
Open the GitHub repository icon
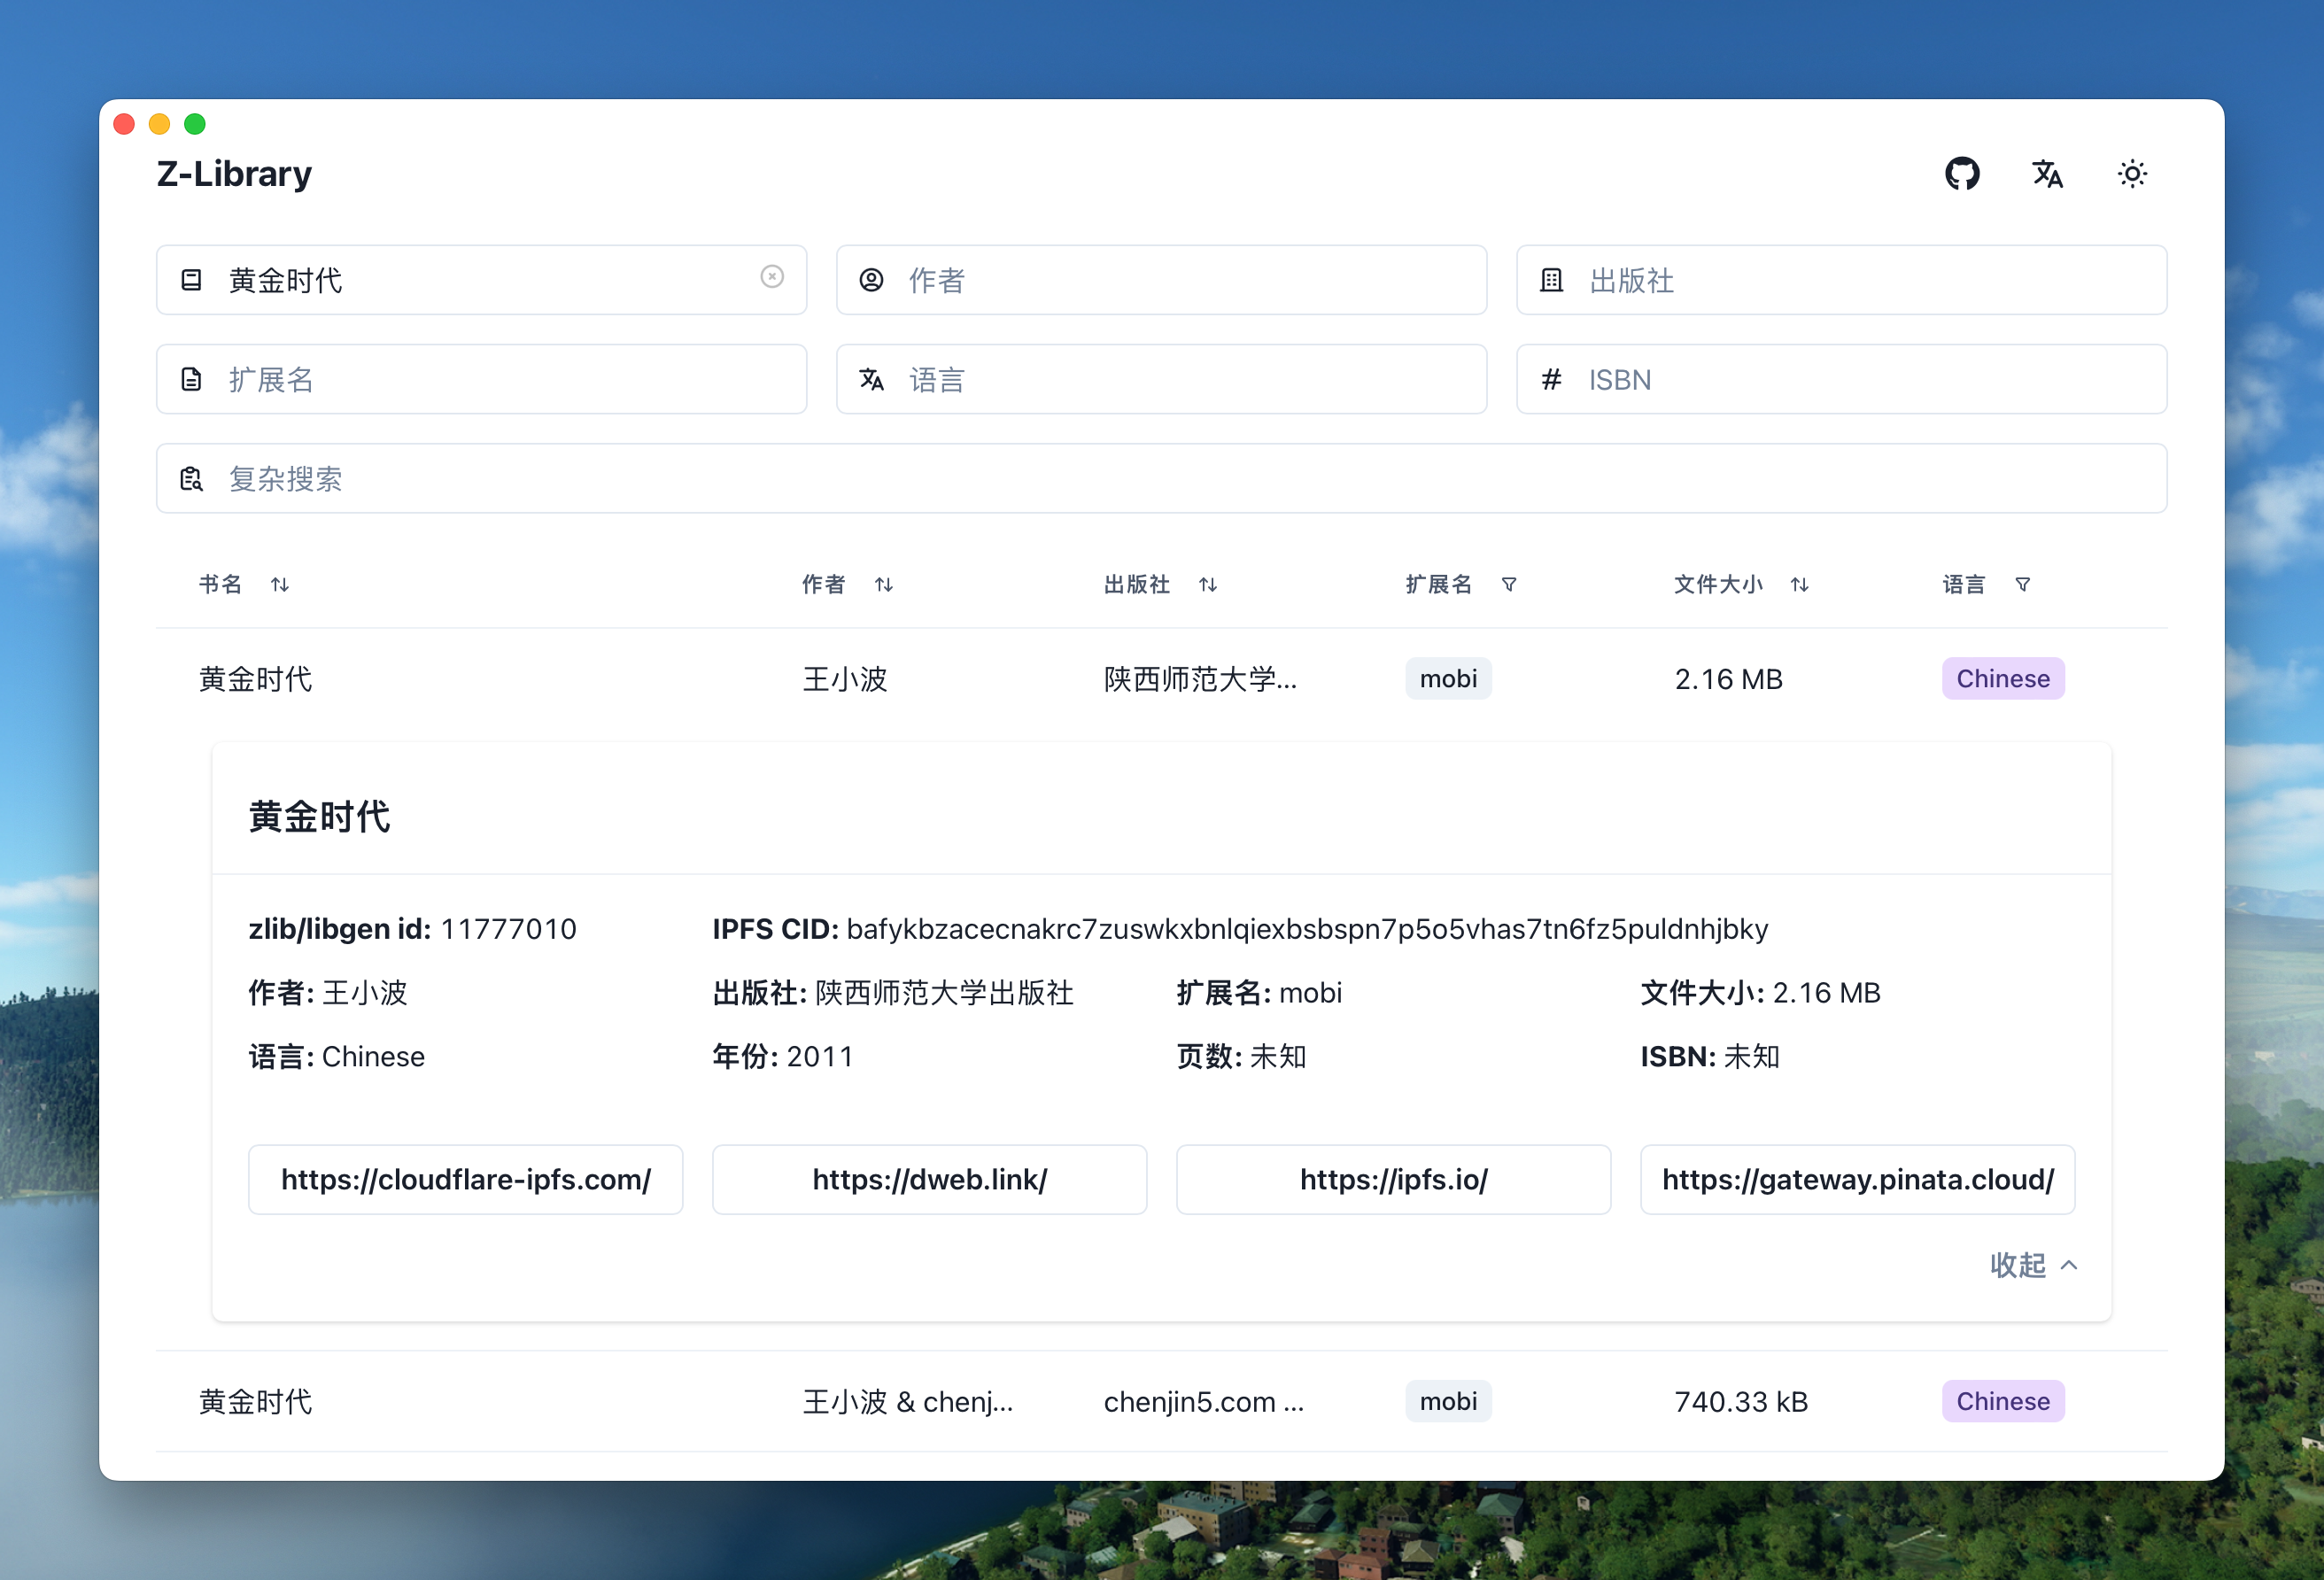pos(1961,174)
